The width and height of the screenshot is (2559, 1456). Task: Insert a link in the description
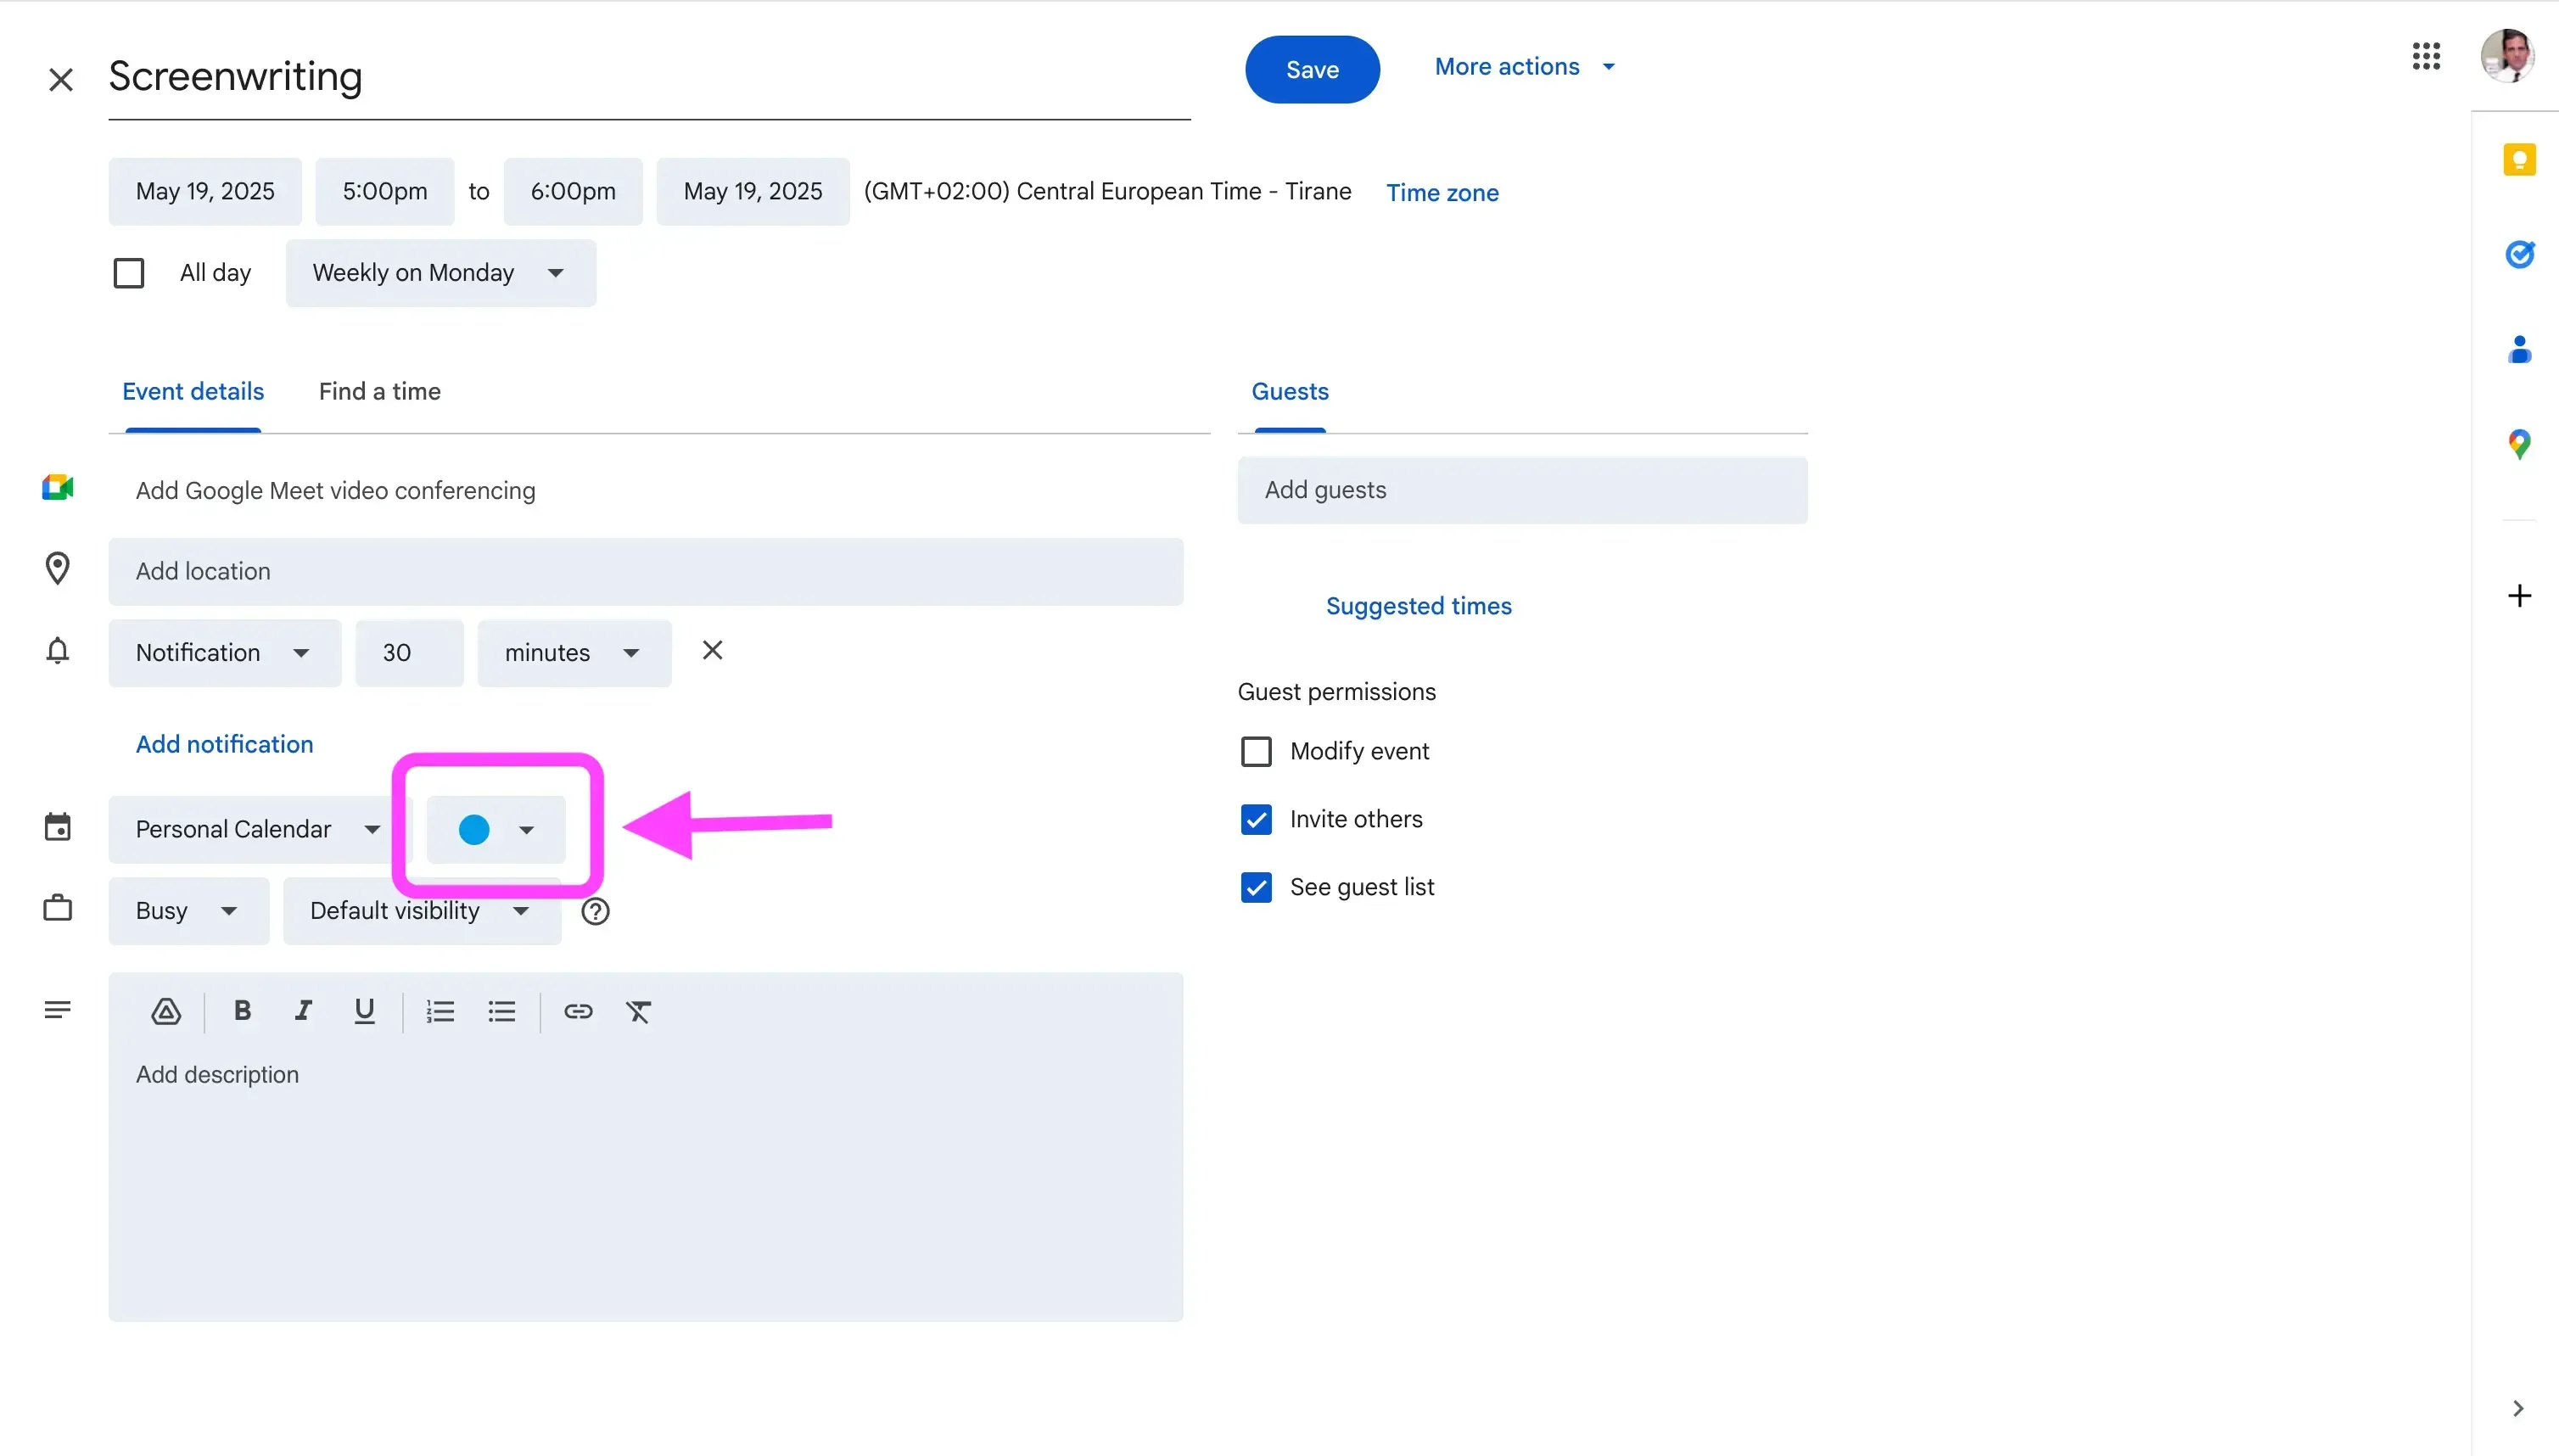pyautogui.click(x=578, y=1011)
